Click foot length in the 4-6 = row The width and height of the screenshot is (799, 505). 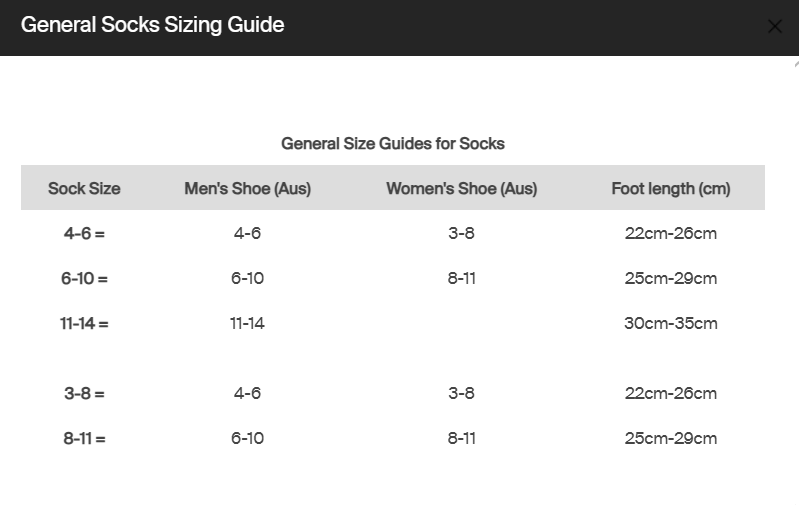[670, 233]
